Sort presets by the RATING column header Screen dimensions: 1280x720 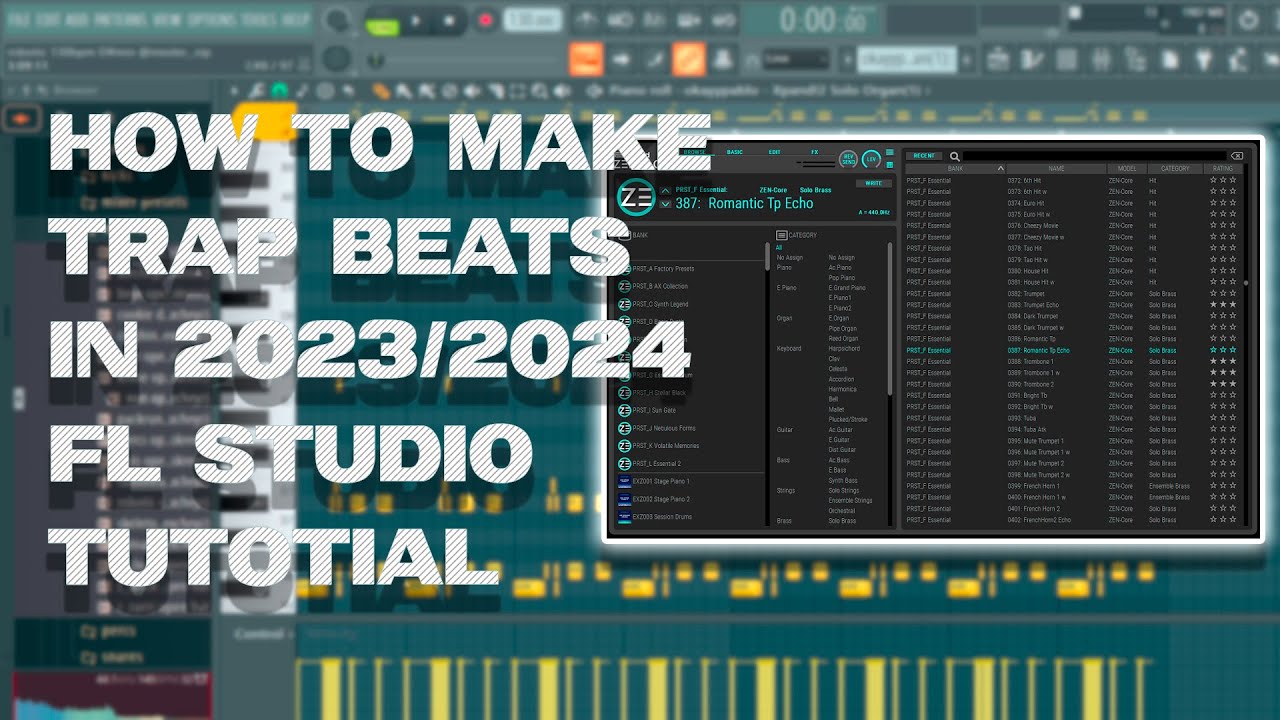1224,169
